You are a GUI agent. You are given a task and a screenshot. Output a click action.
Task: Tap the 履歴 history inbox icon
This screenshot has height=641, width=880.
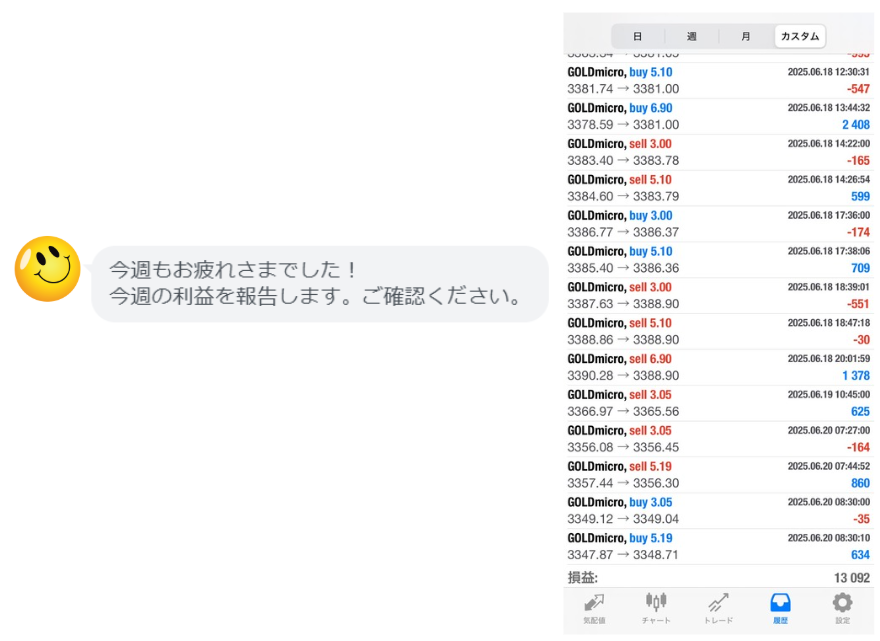click(x=780, y=607)
